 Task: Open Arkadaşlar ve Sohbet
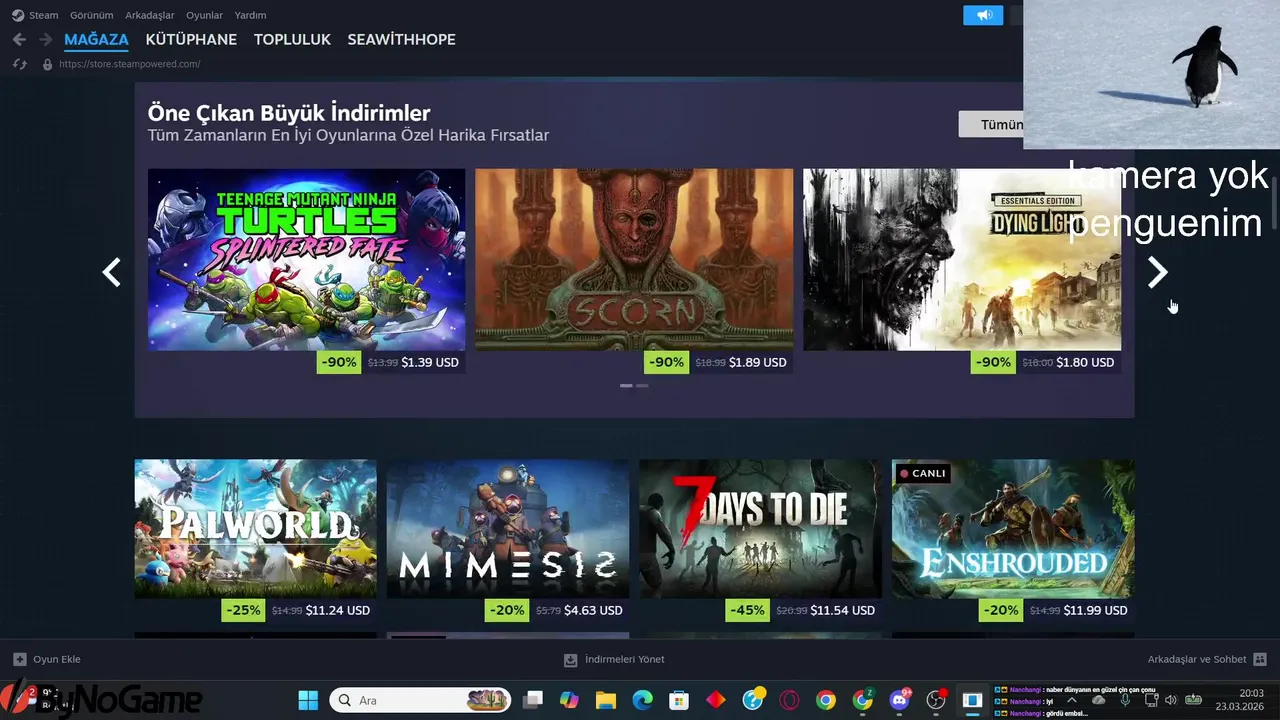(x=1197, y=659)
